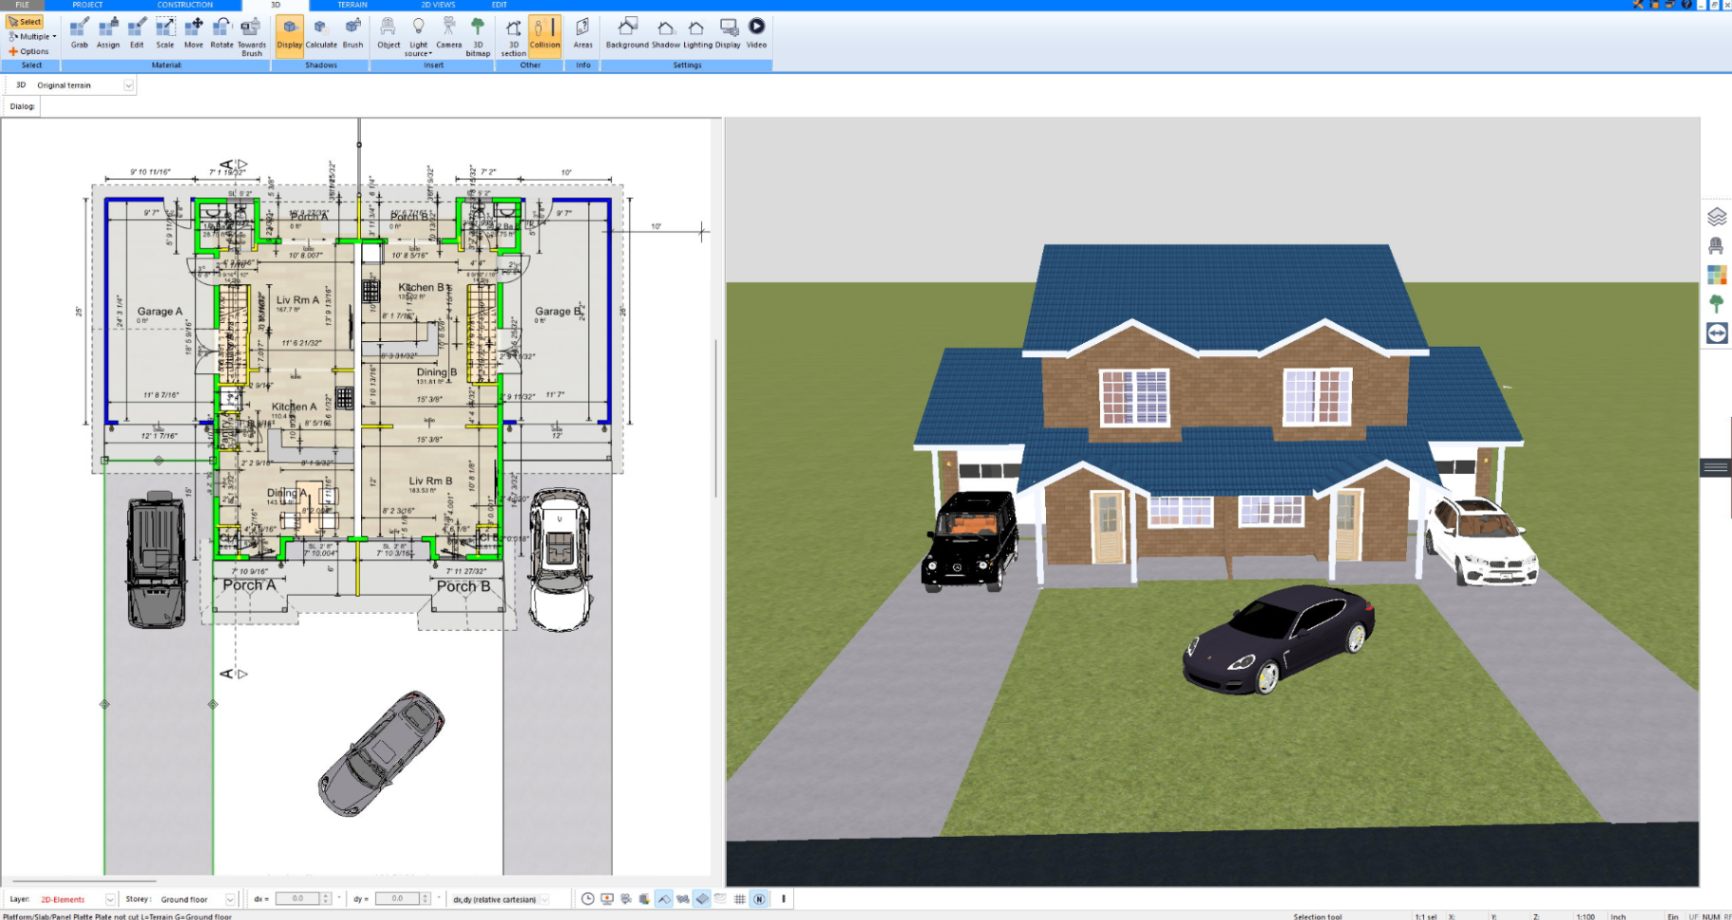Switch to the EDIT ribbon tab
The height and width of the screenshot is (920, 1732).
click(499, 5)
